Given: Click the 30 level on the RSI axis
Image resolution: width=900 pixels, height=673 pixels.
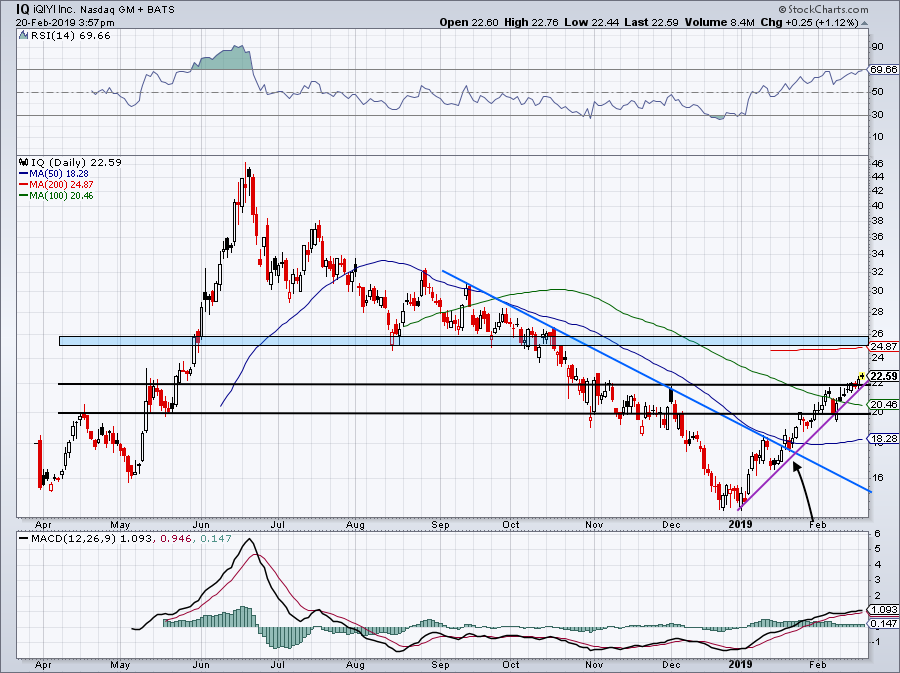Looking at the screenshot, I should click(x=878, y=115).
